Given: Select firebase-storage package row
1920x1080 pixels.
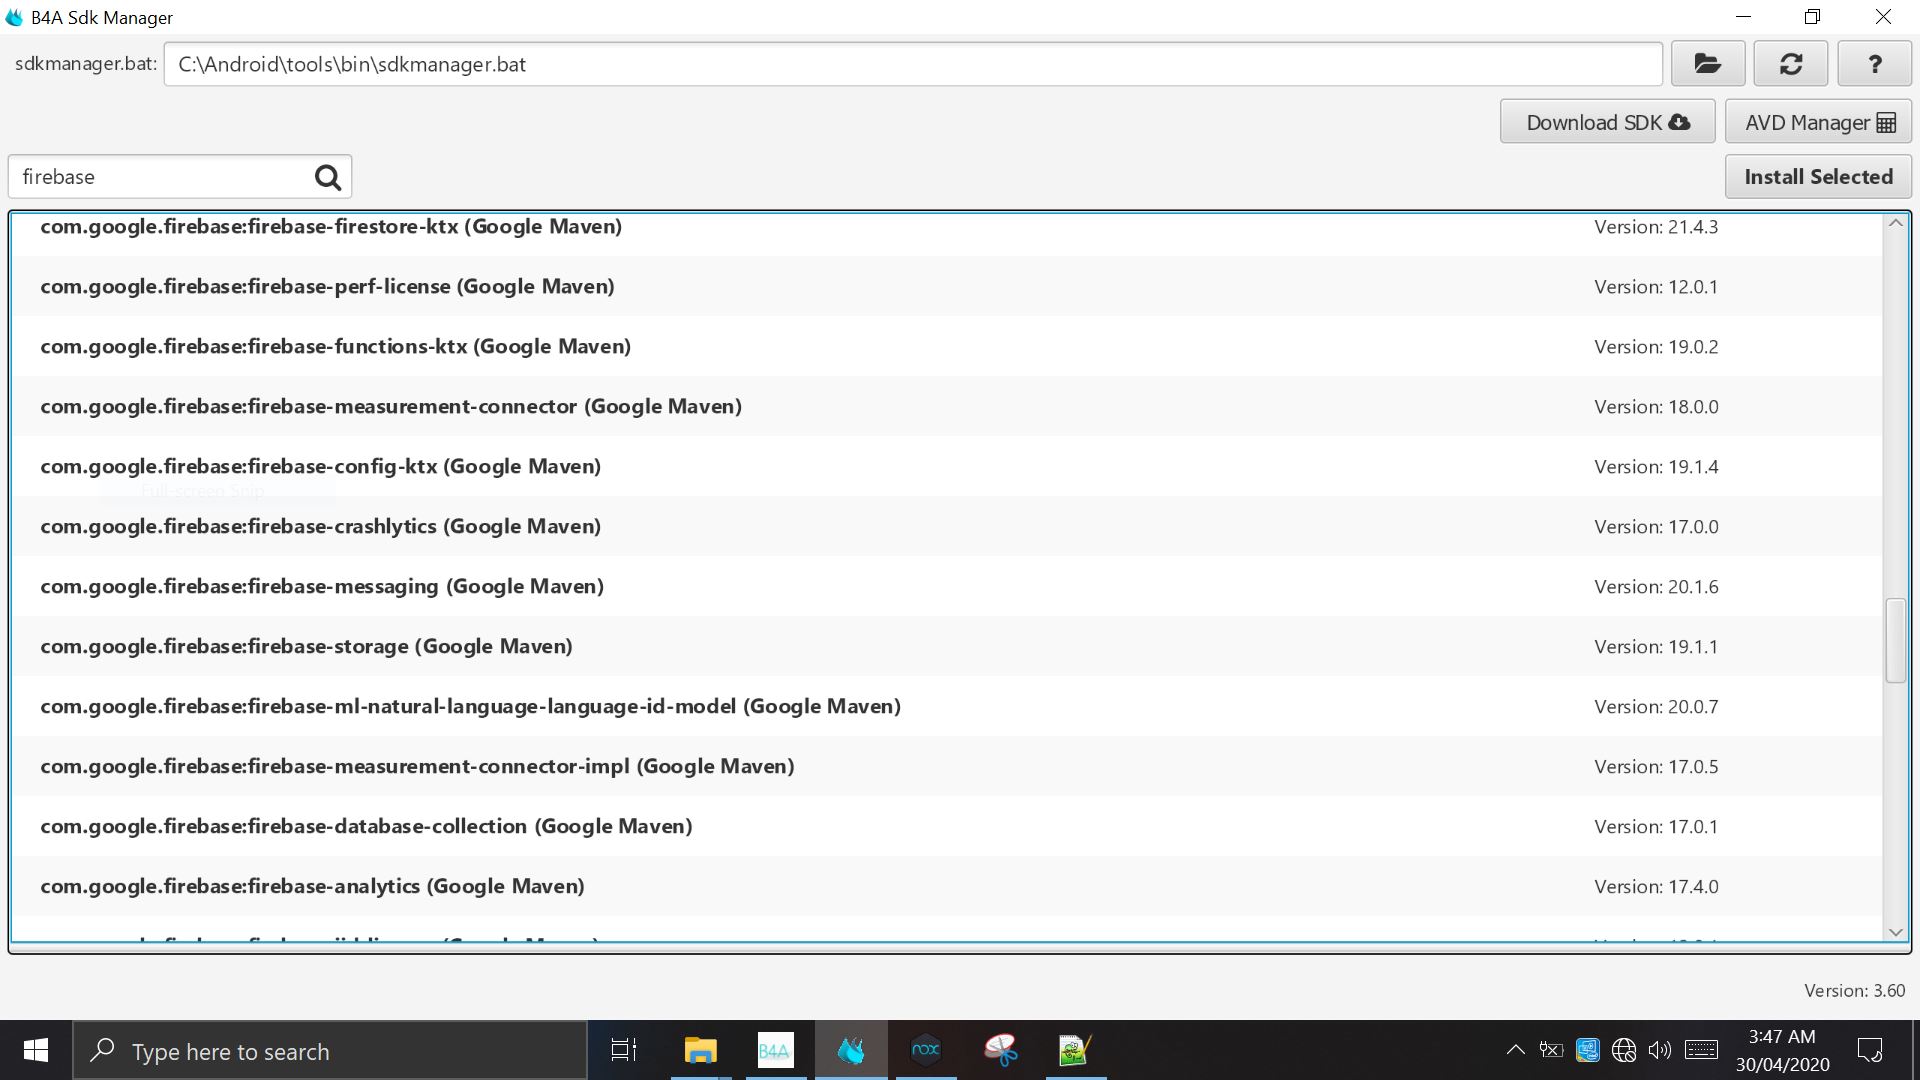Looking at the screenshot, I should (946, 646).
